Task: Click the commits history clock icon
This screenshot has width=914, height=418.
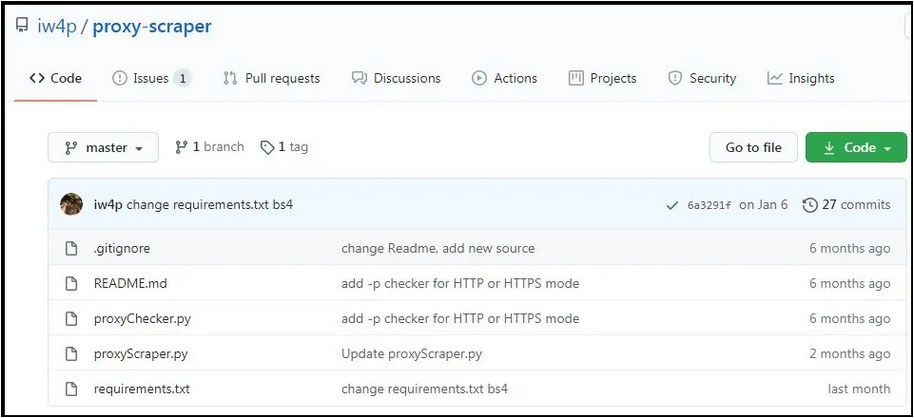Action: click(810, 205)
